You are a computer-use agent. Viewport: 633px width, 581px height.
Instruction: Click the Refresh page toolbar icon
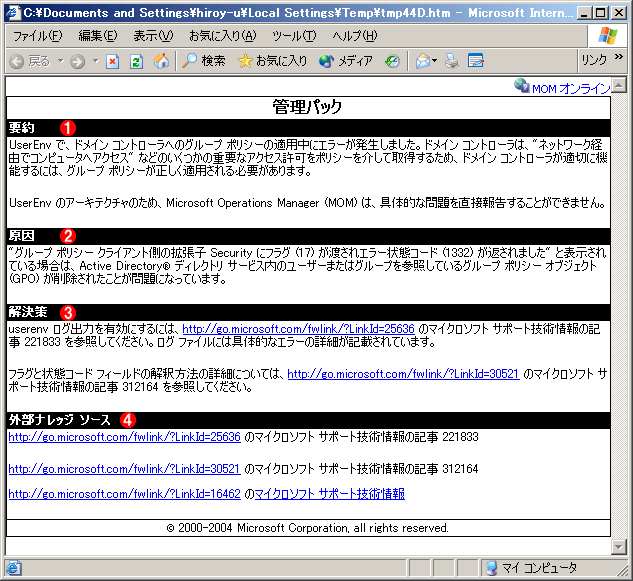[x=136, y=61]
